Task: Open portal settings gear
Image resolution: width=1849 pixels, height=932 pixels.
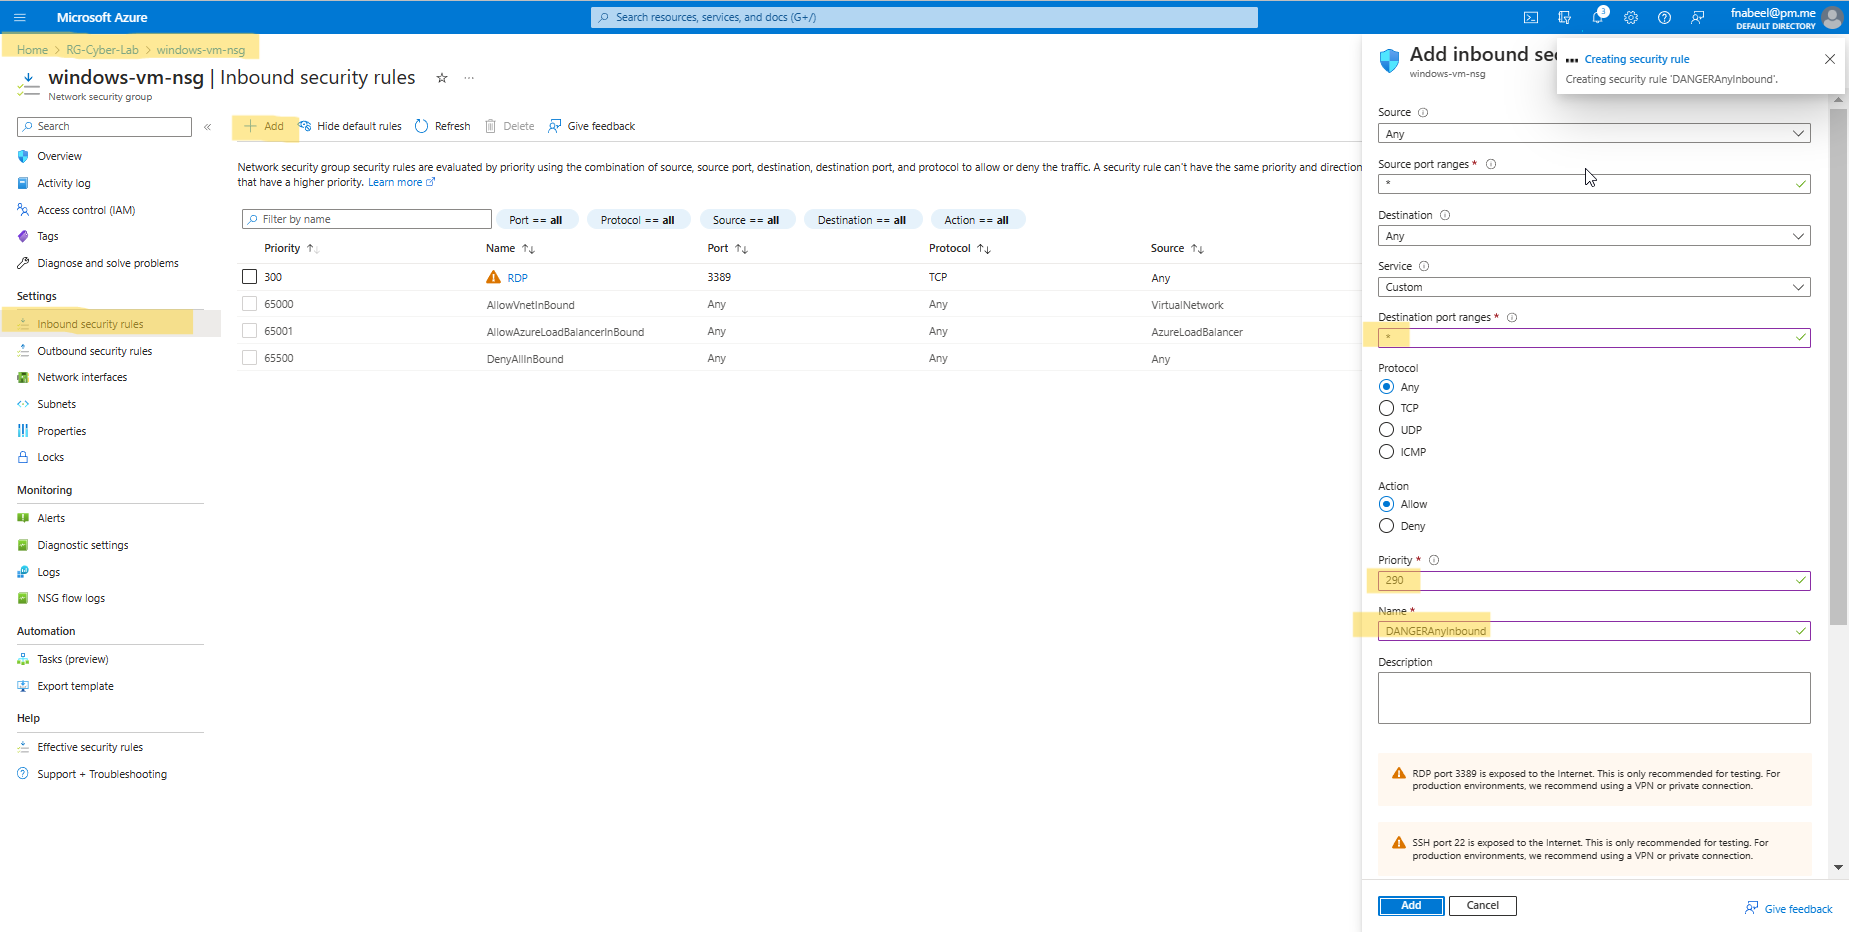Action: 1630,17
